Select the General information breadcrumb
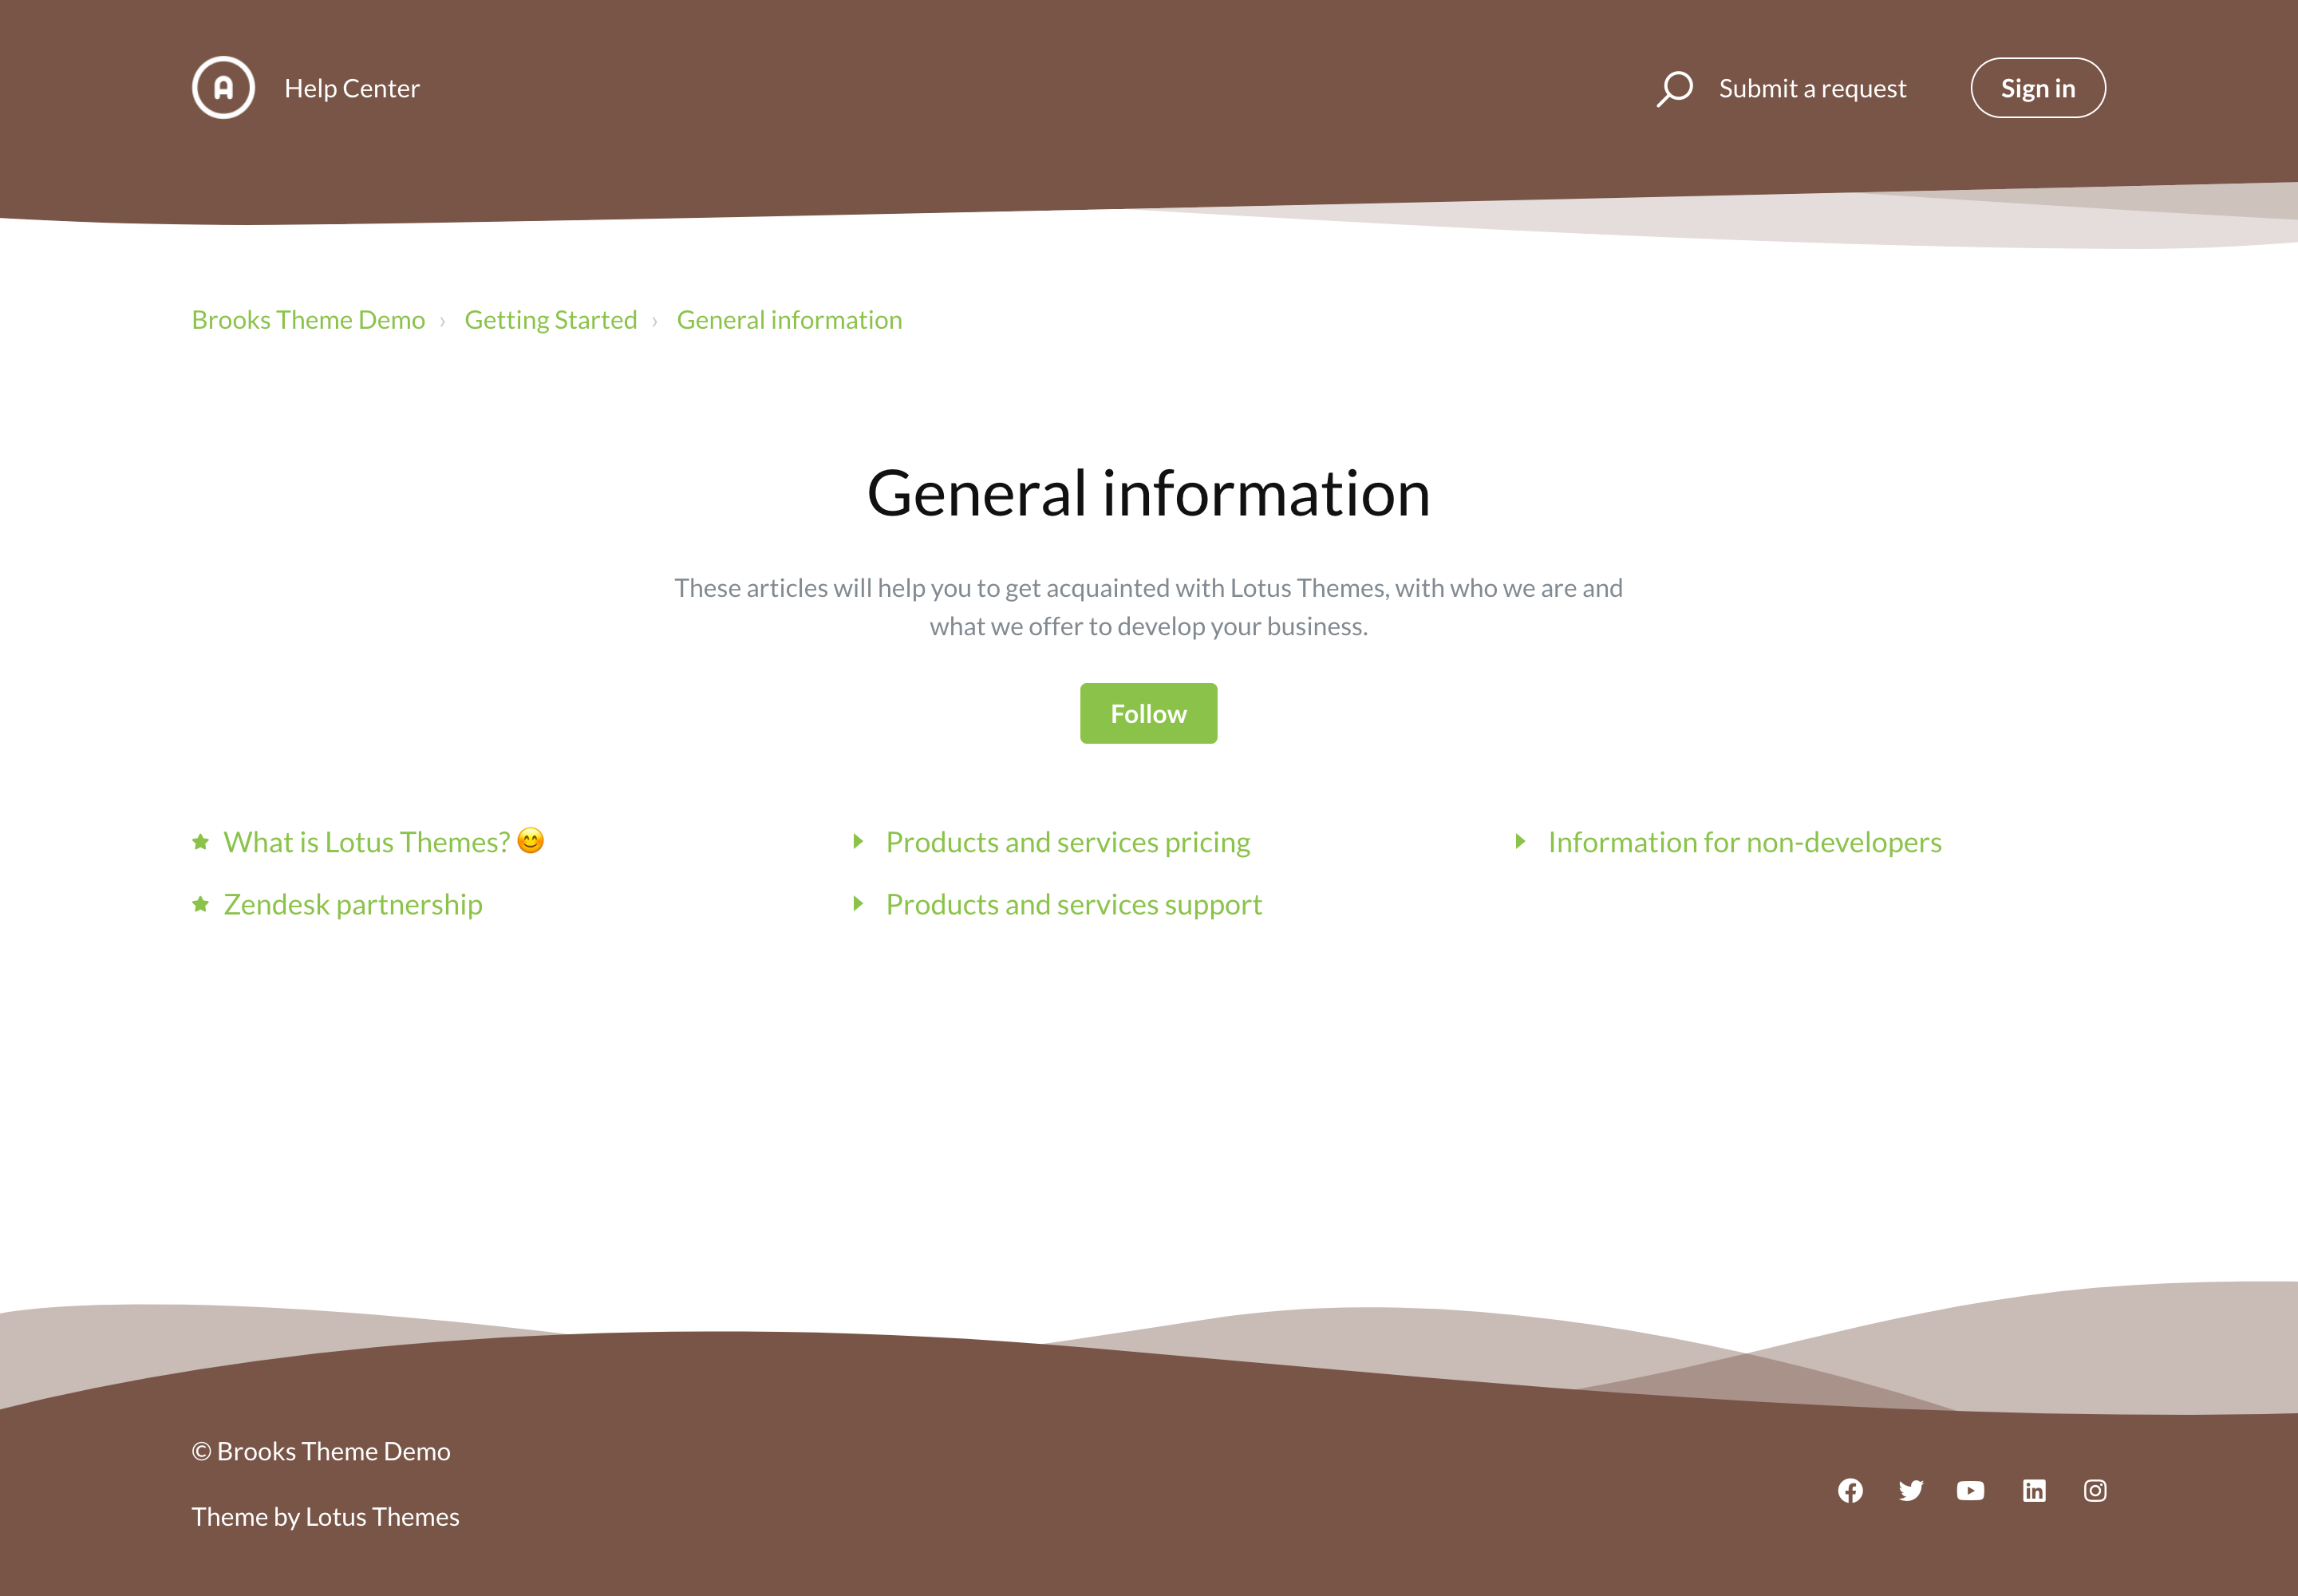This screenshot has height=1596, width=2298. [789, 320]
